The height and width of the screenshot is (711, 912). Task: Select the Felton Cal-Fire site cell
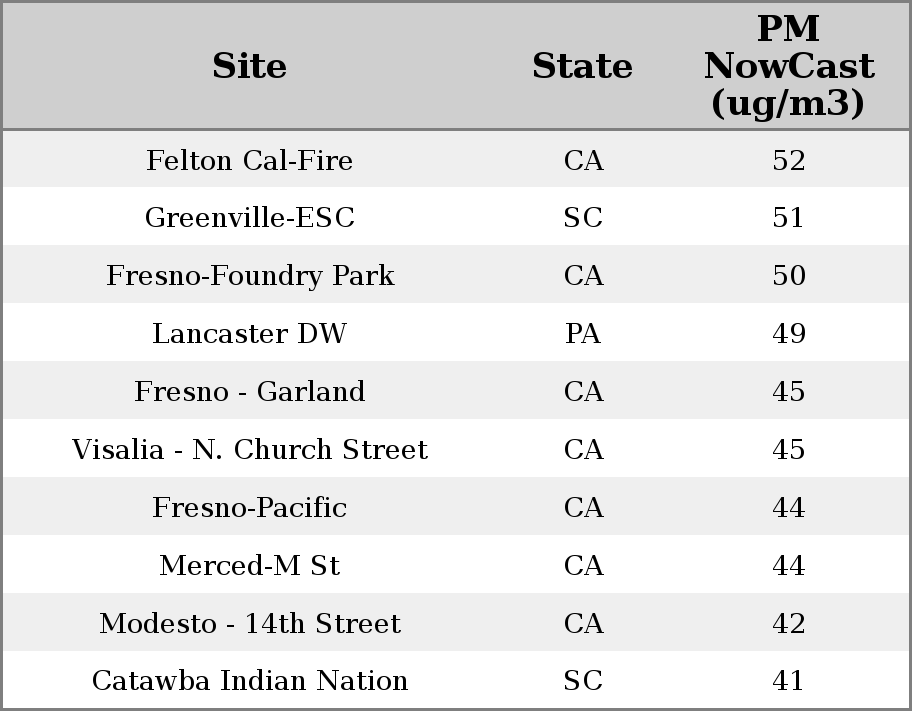click(249, 160)
